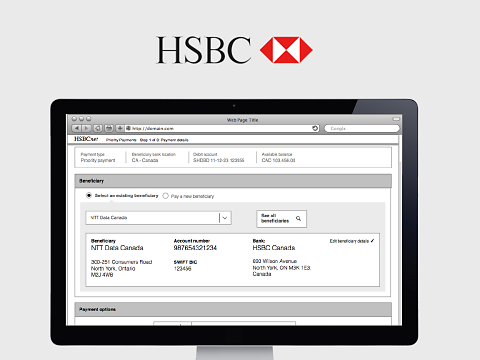The height and width of the screenshot is (360, 480).
Task: Click the Debit account number value
Action: 219,160
